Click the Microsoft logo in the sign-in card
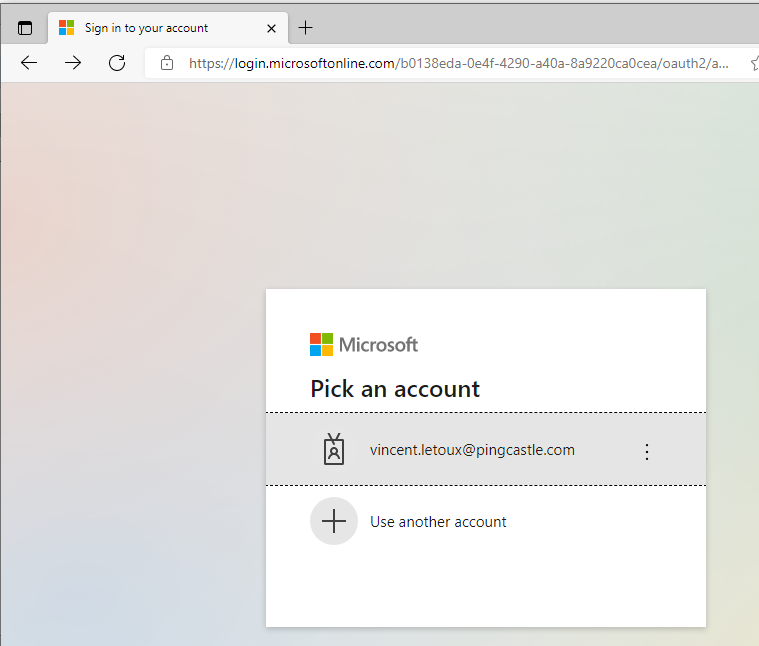Image resolution: width=759 pixels, height=646 pixels. [x=321, y=345]
